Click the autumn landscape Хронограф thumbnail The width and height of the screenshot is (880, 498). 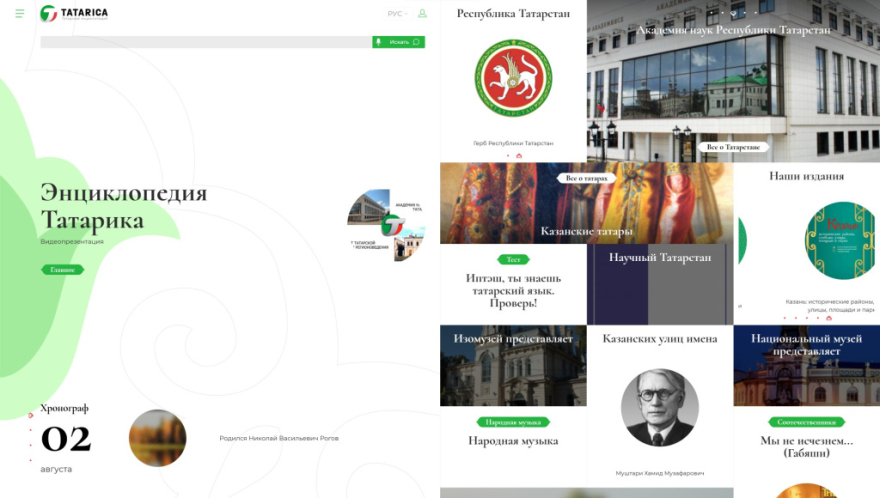point(158,438)
